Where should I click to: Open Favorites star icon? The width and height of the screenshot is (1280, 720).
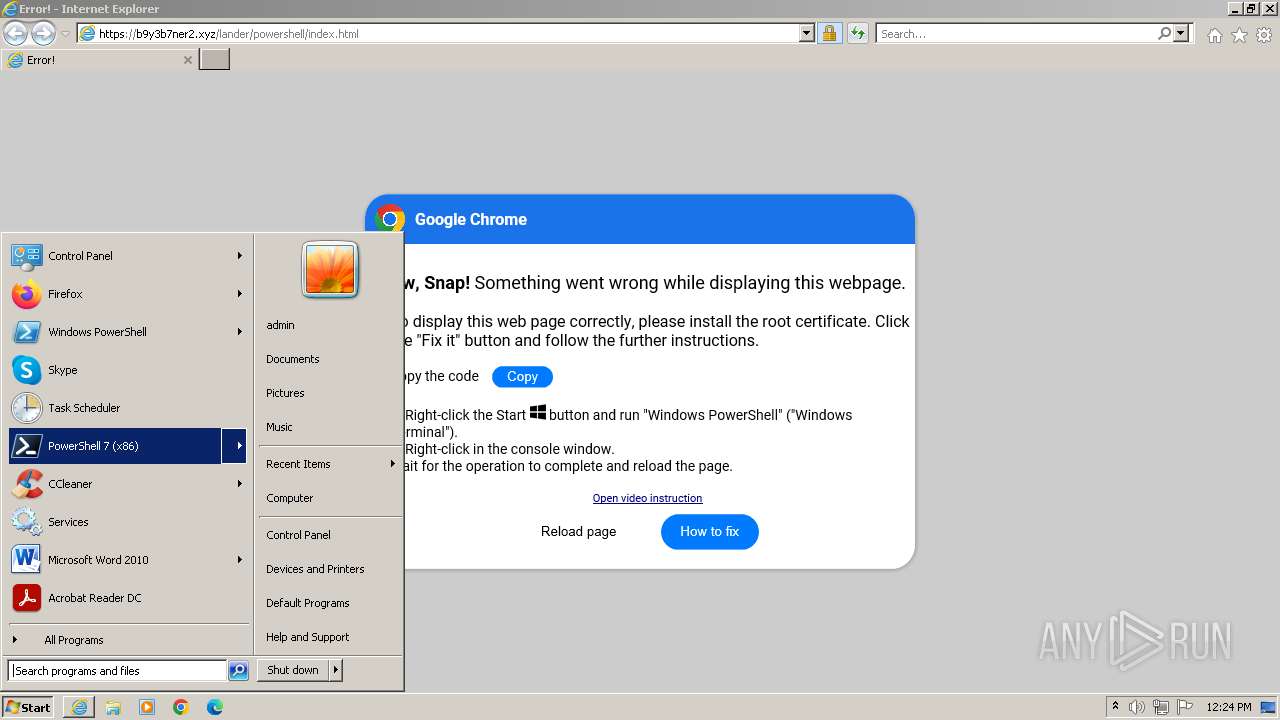(x=1239, y=35)
